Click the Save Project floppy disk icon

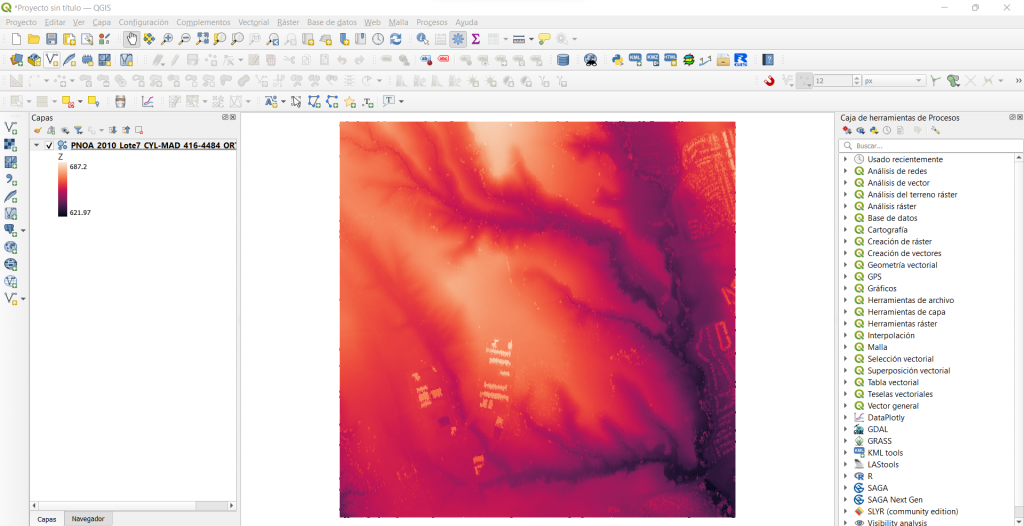[52, 39]
